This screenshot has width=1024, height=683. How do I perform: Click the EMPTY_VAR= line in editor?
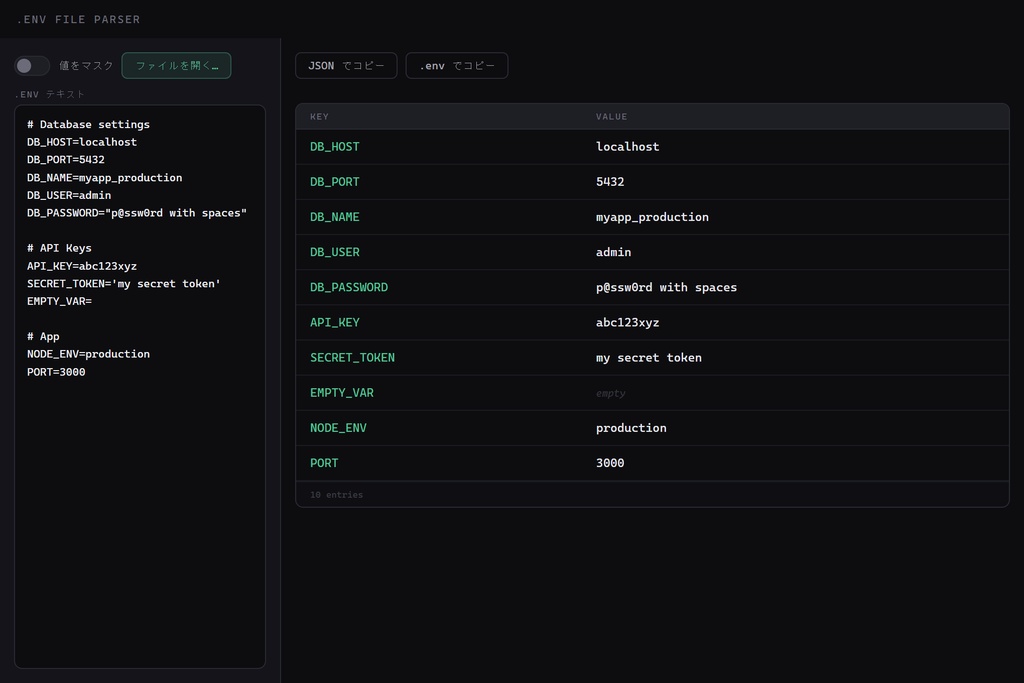59,302
